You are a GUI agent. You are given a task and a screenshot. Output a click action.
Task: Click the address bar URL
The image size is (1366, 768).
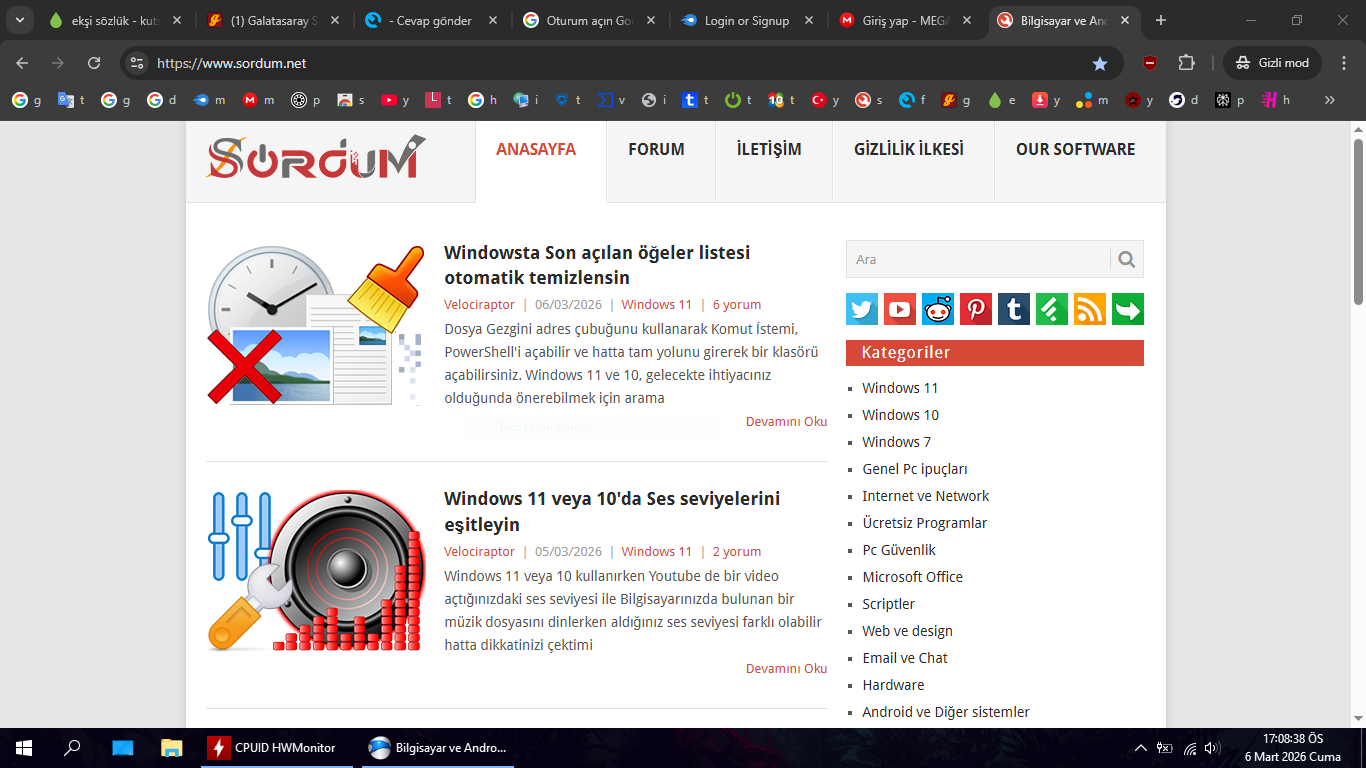(232, 63)
